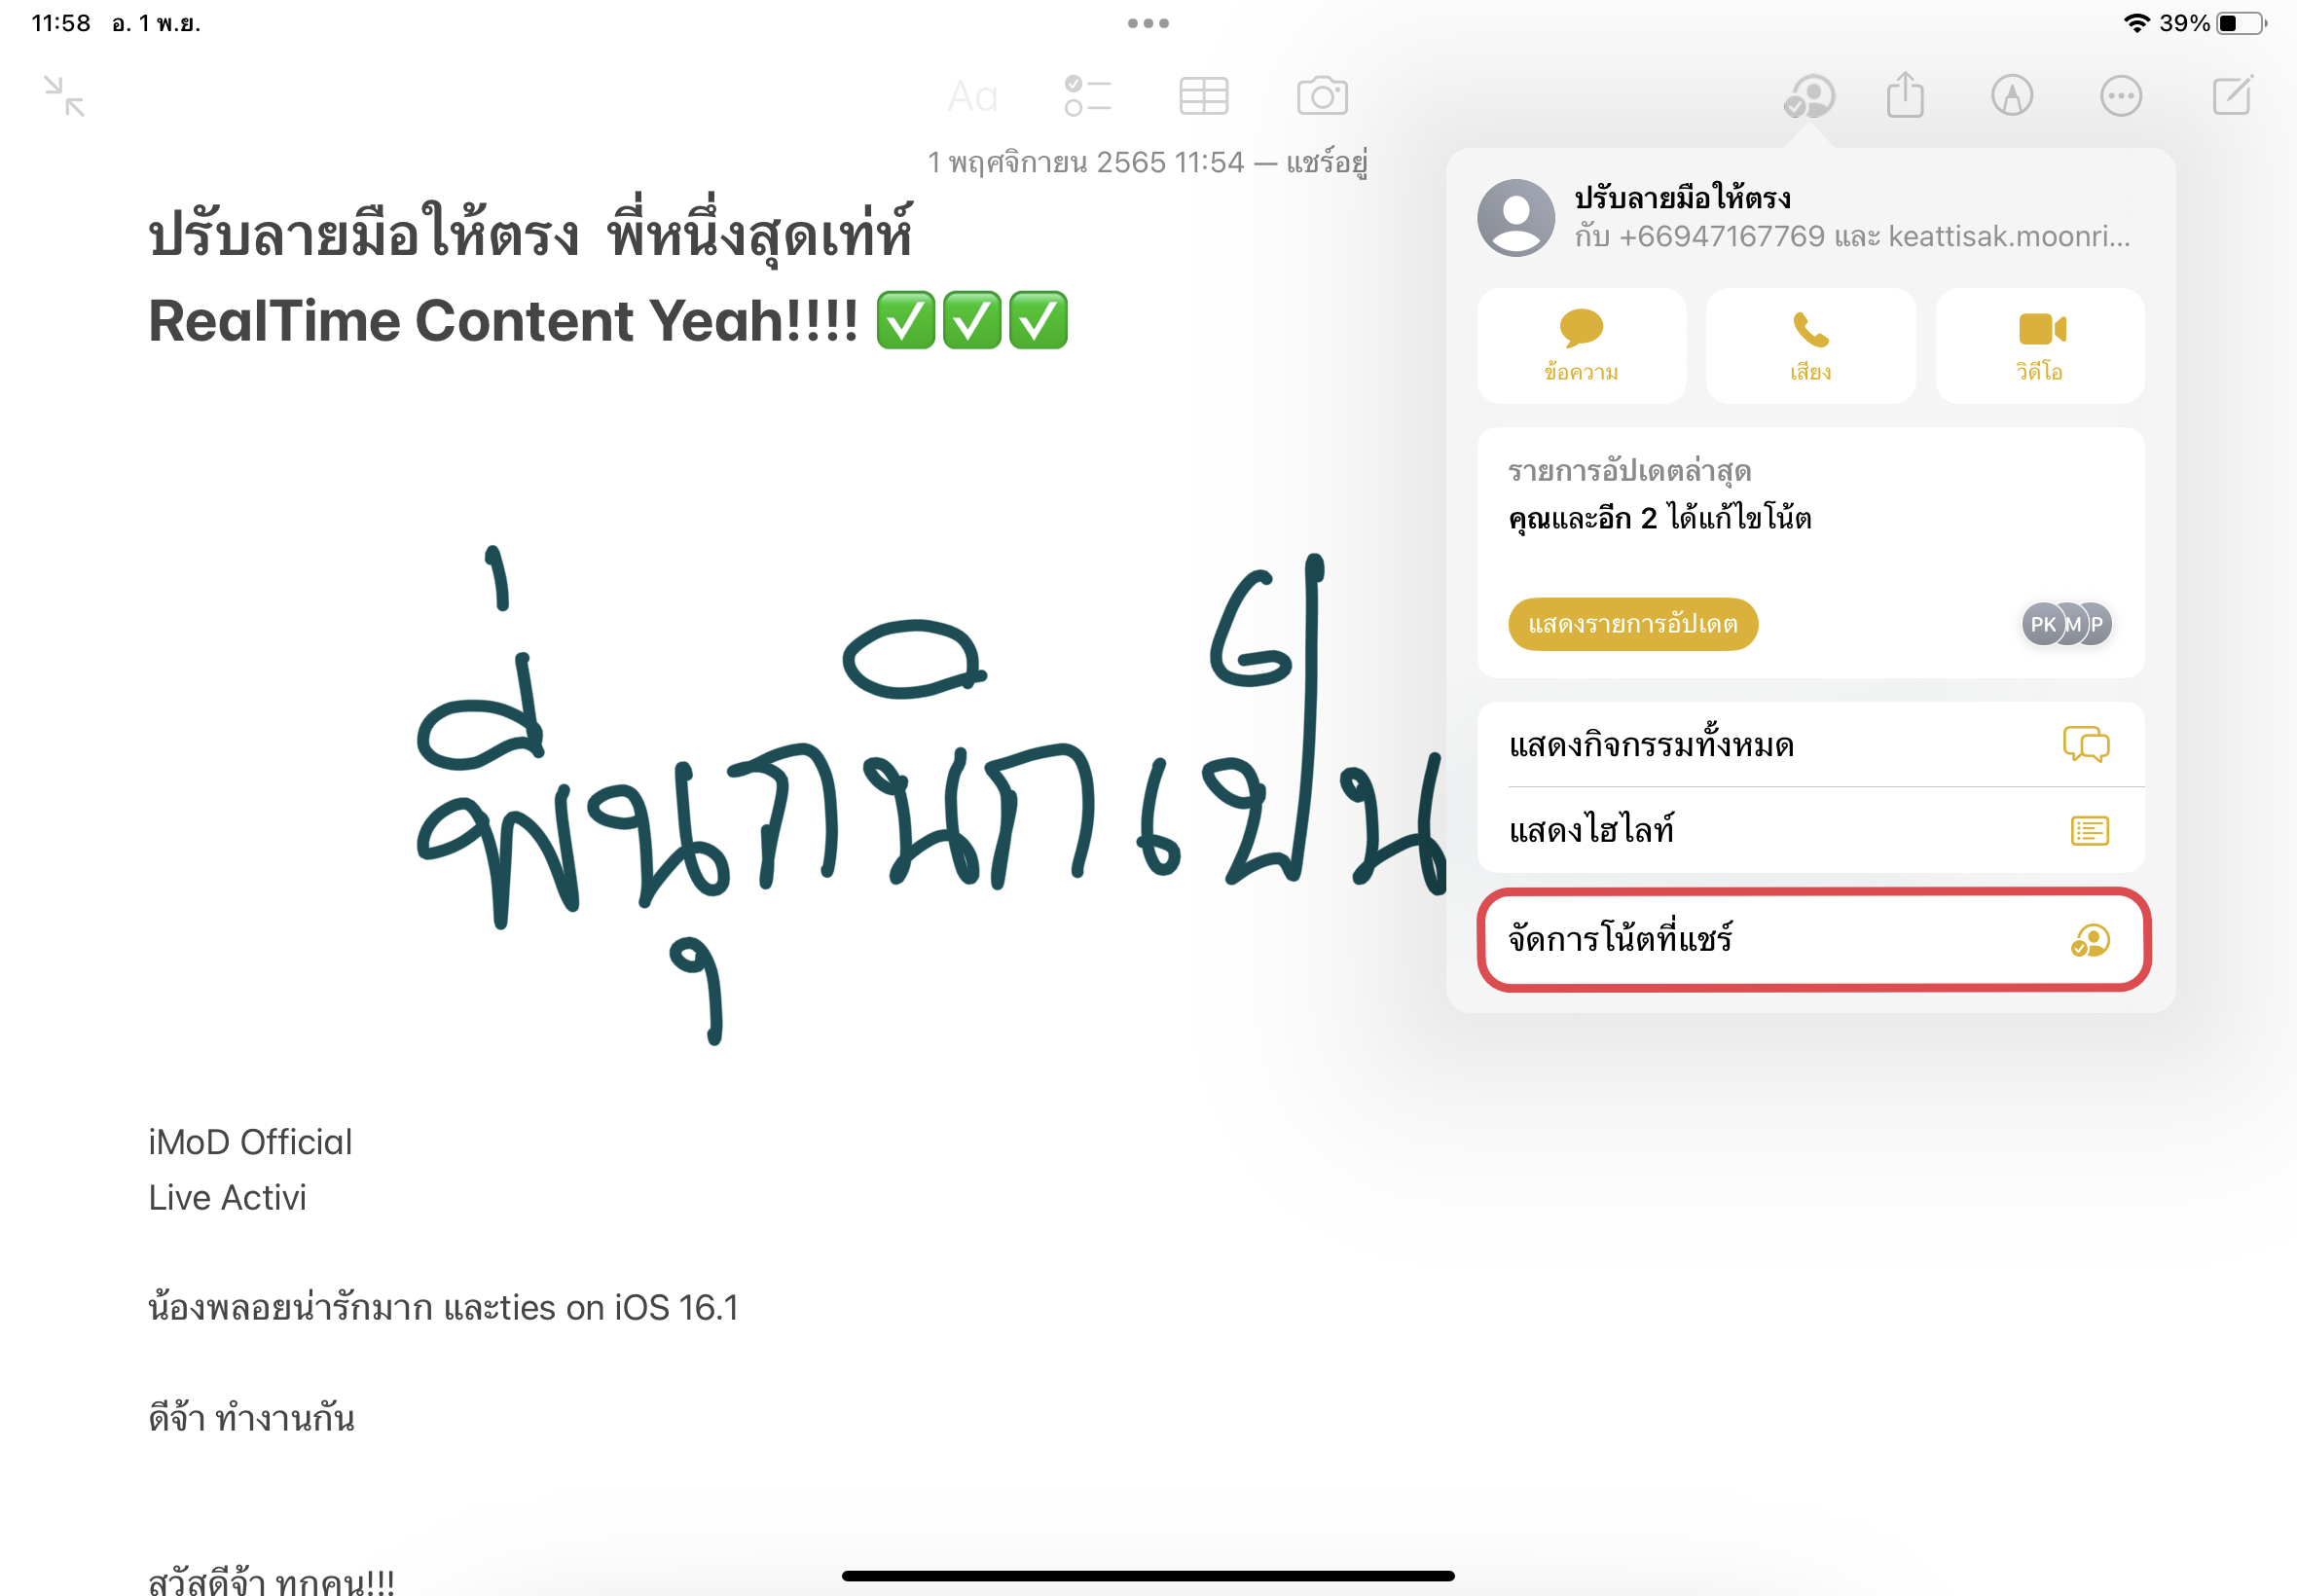Insert a table using the table icon
Image resolution: width=2297 pixels, height=1596 pixels.
(x=1203, y=96)
